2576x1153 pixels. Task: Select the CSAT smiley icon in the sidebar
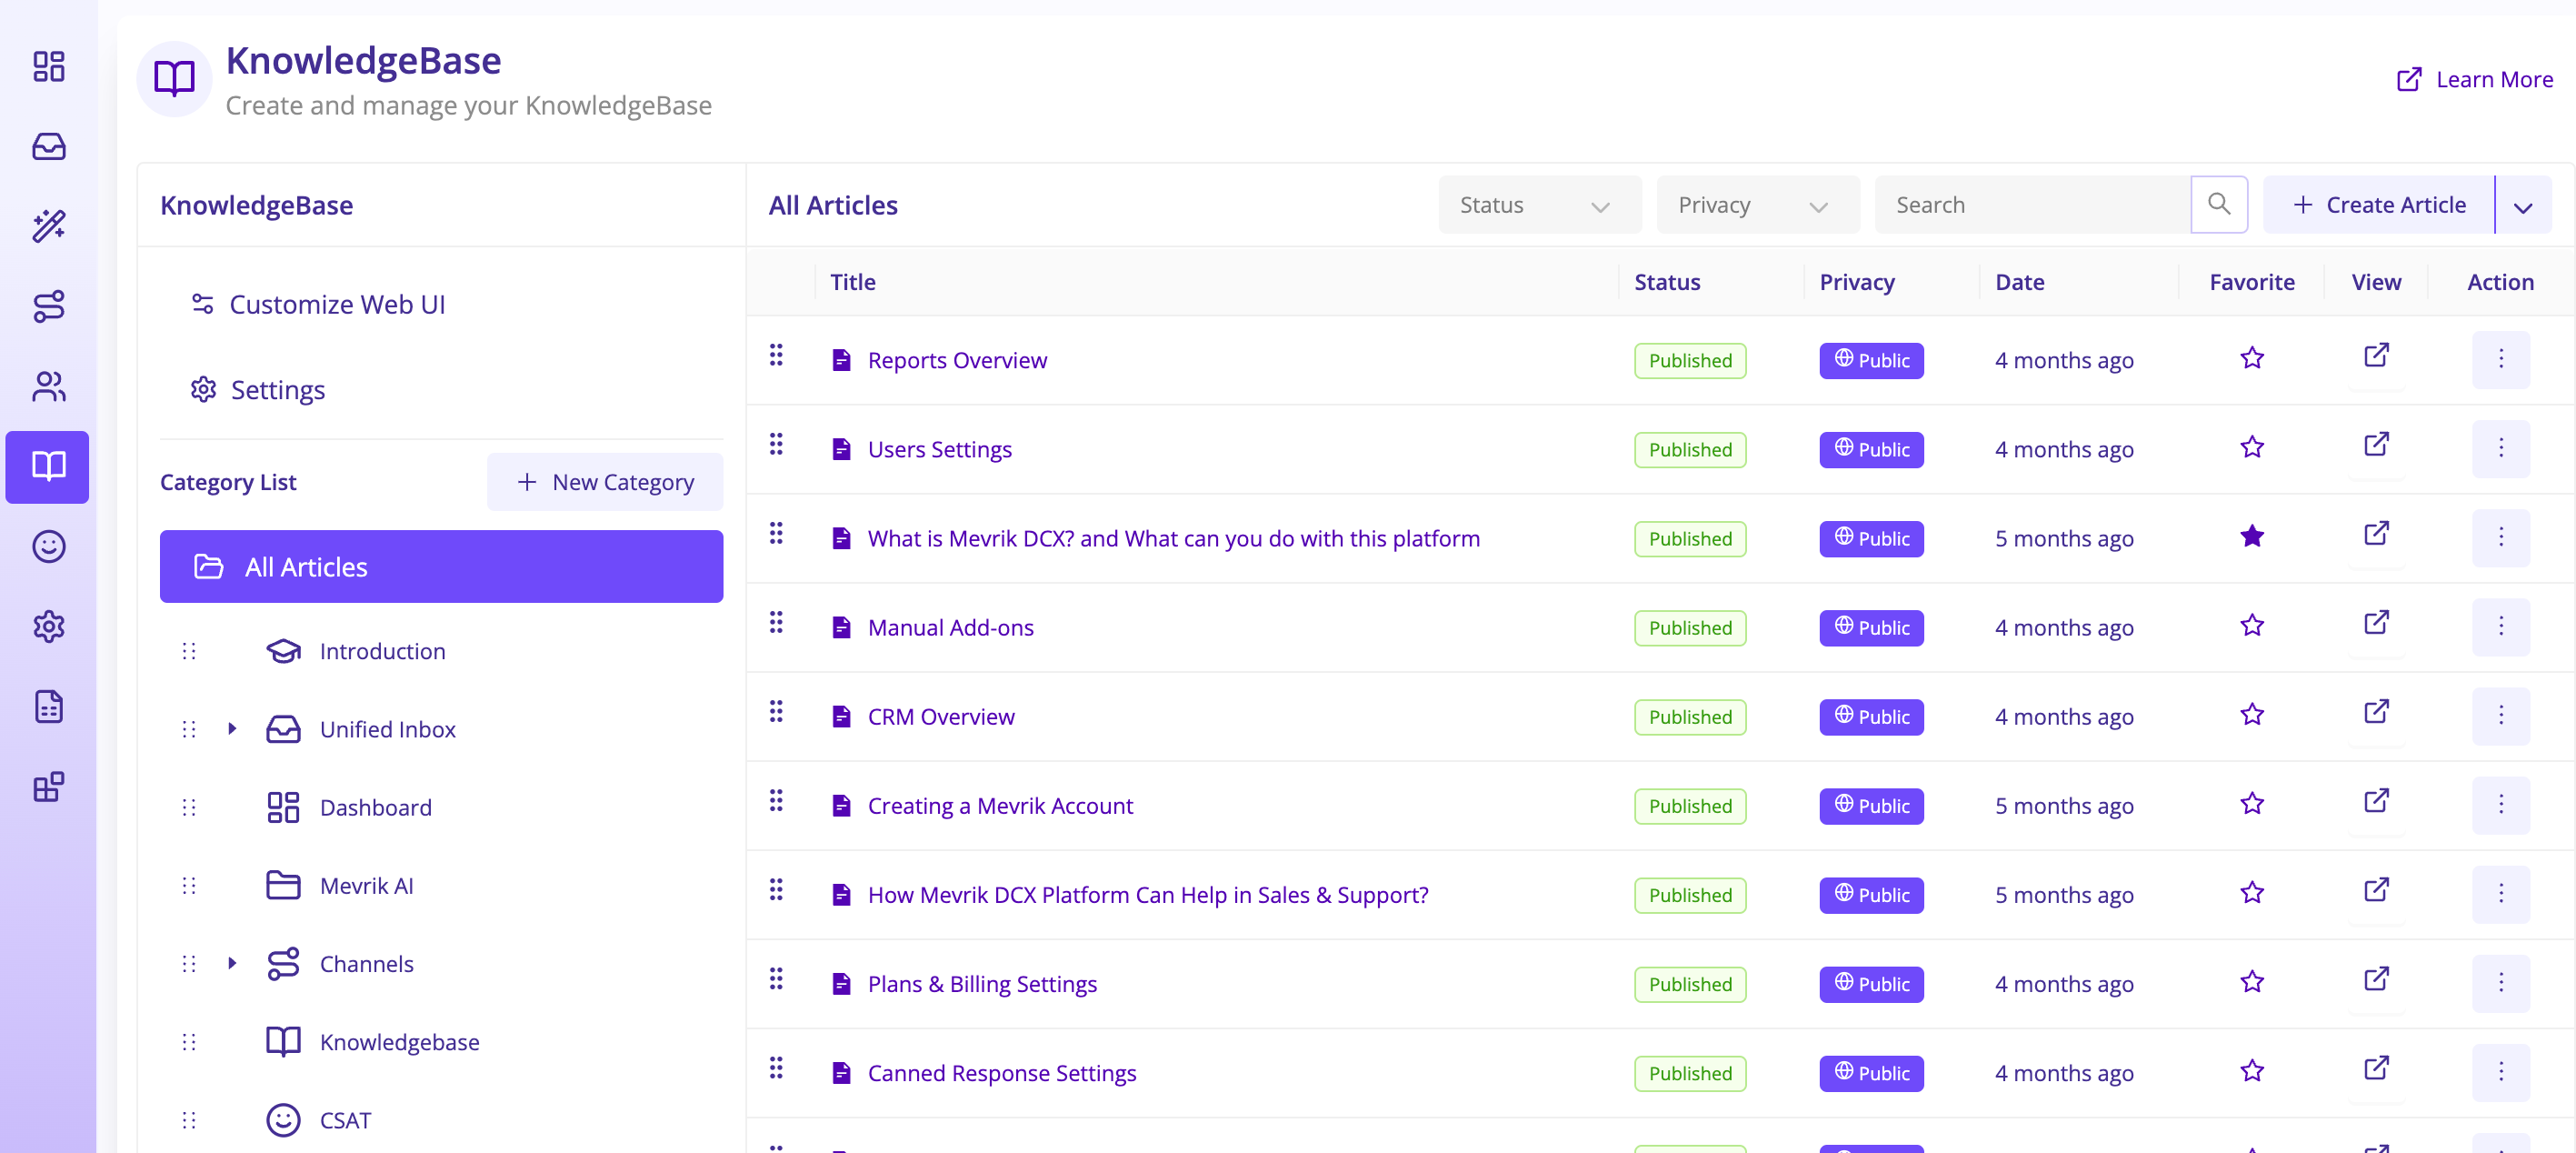tap(48, 547)
